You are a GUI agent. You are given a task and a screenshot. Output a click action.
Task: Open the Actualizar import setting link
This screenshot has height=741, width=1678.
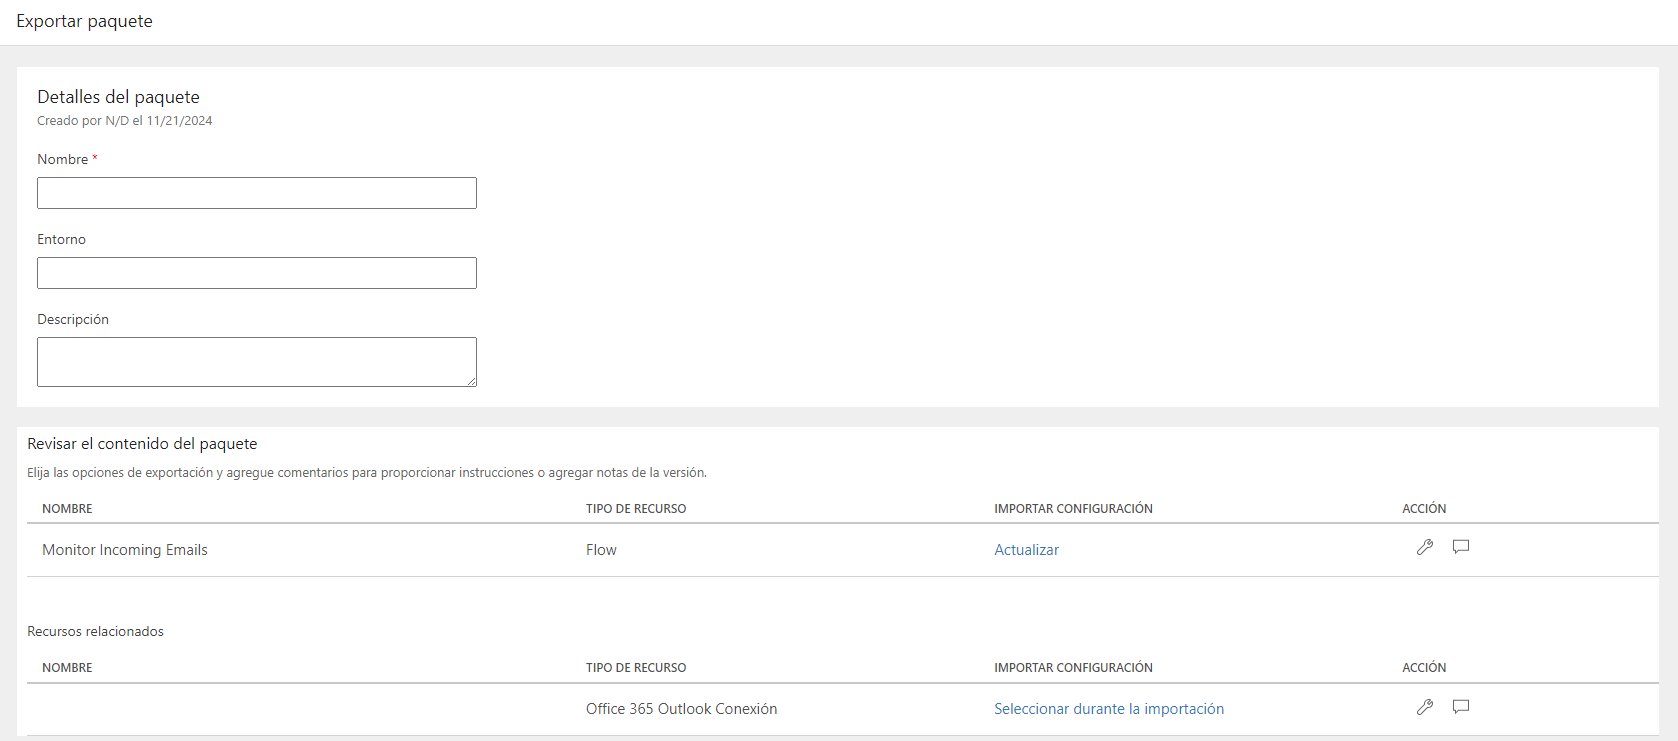pyautogui.click(x=1026, y=550)
